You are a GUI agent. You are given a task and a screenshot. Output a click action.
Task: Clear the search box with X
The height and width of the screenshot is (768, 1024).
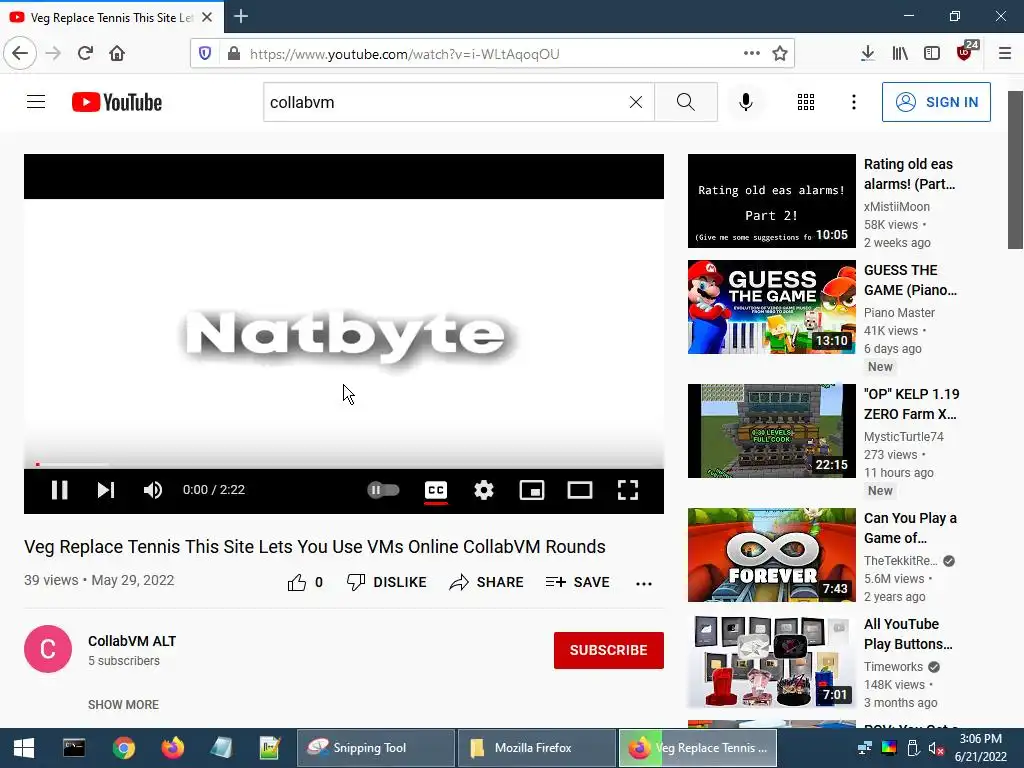tap(635, 102)
